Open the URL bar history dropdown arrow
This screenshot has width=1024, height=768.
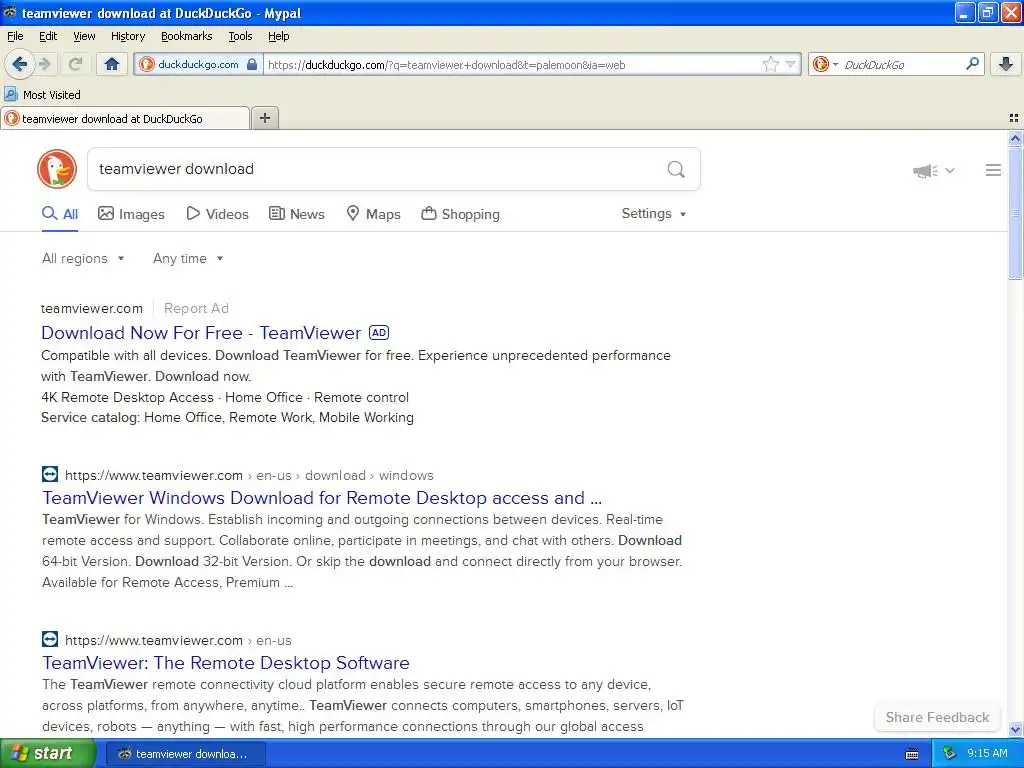[791, 64]
